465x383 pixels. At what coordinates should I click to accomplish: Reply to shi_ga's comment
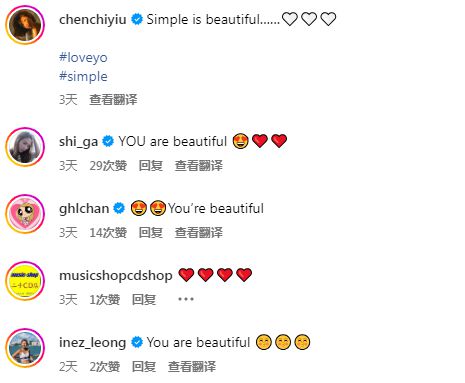[151, 166]
